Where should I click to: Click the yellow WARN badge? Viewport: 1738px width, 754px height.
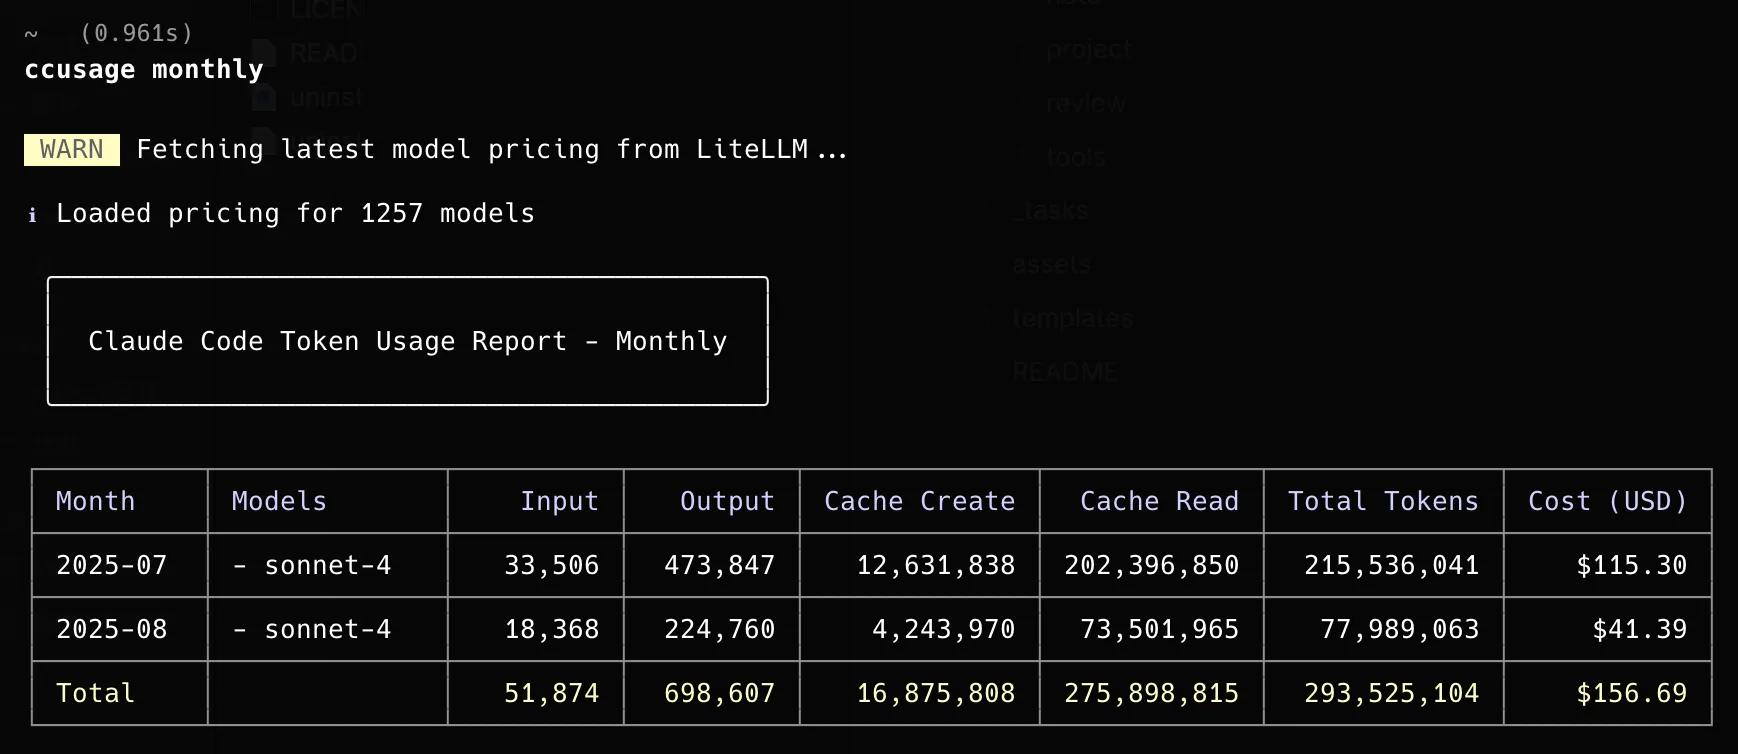point(71,150)
